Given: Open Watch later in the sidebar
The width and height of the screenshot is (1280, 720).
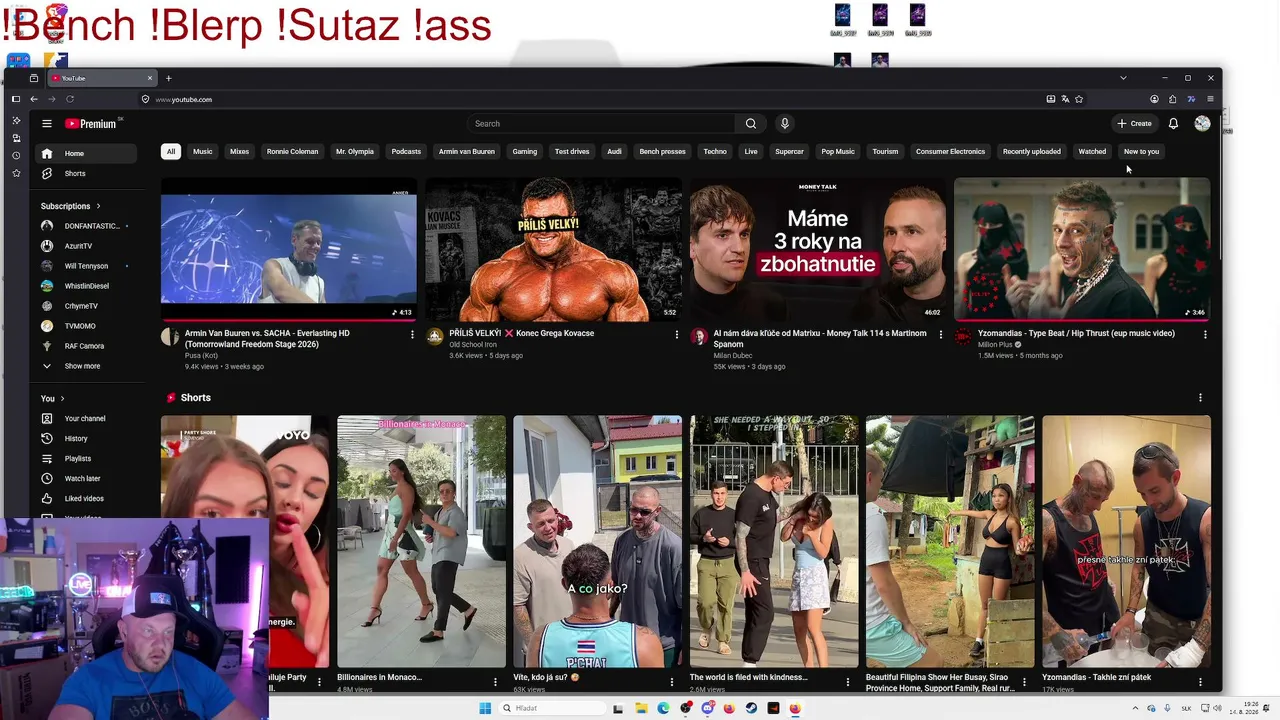Looking at the screenshot, I should click(86, 479).
